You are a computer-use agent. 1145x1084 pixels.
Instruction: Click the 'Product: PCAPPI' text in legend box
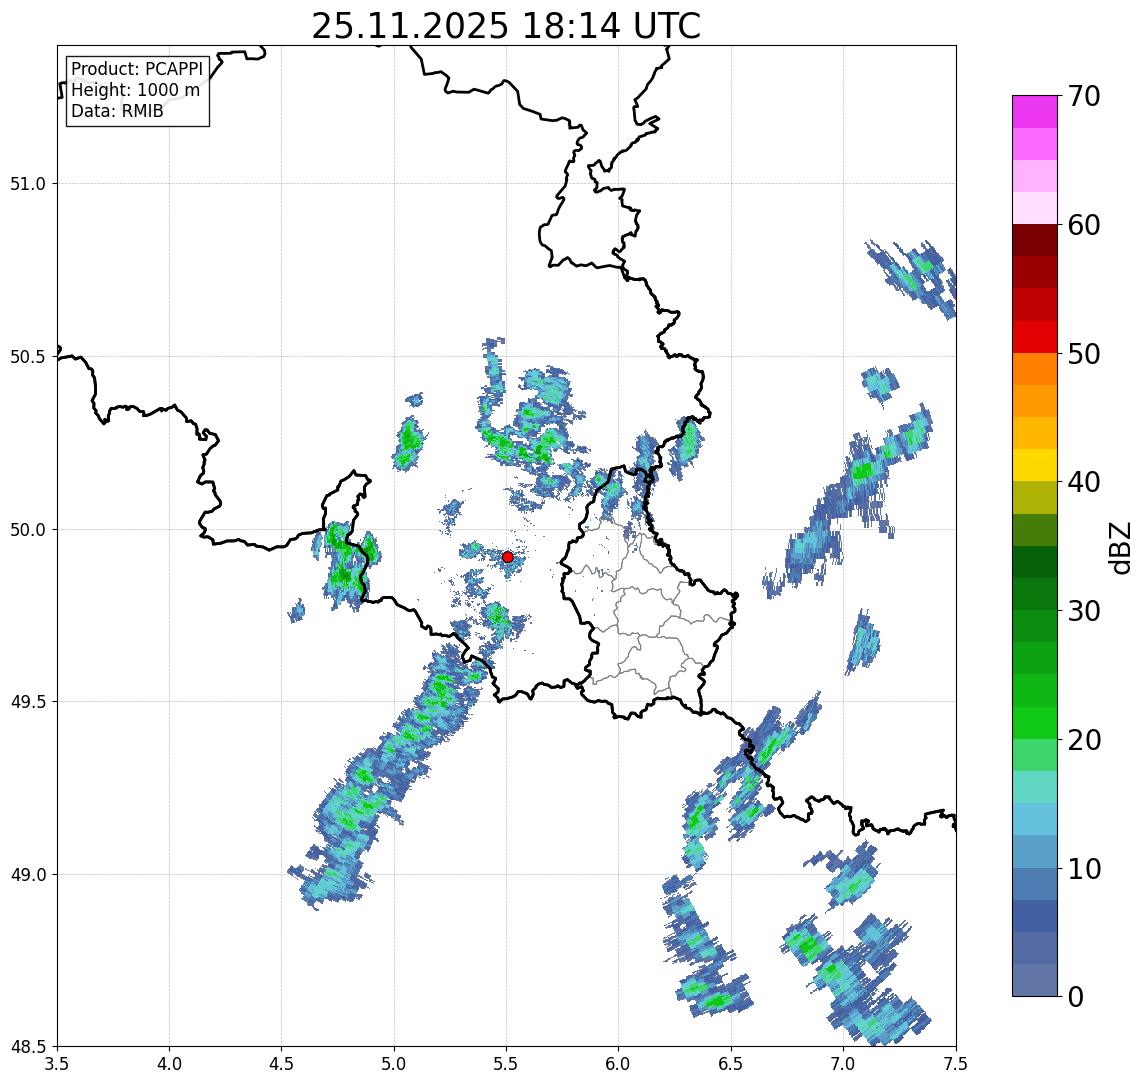tap(137, 69)
